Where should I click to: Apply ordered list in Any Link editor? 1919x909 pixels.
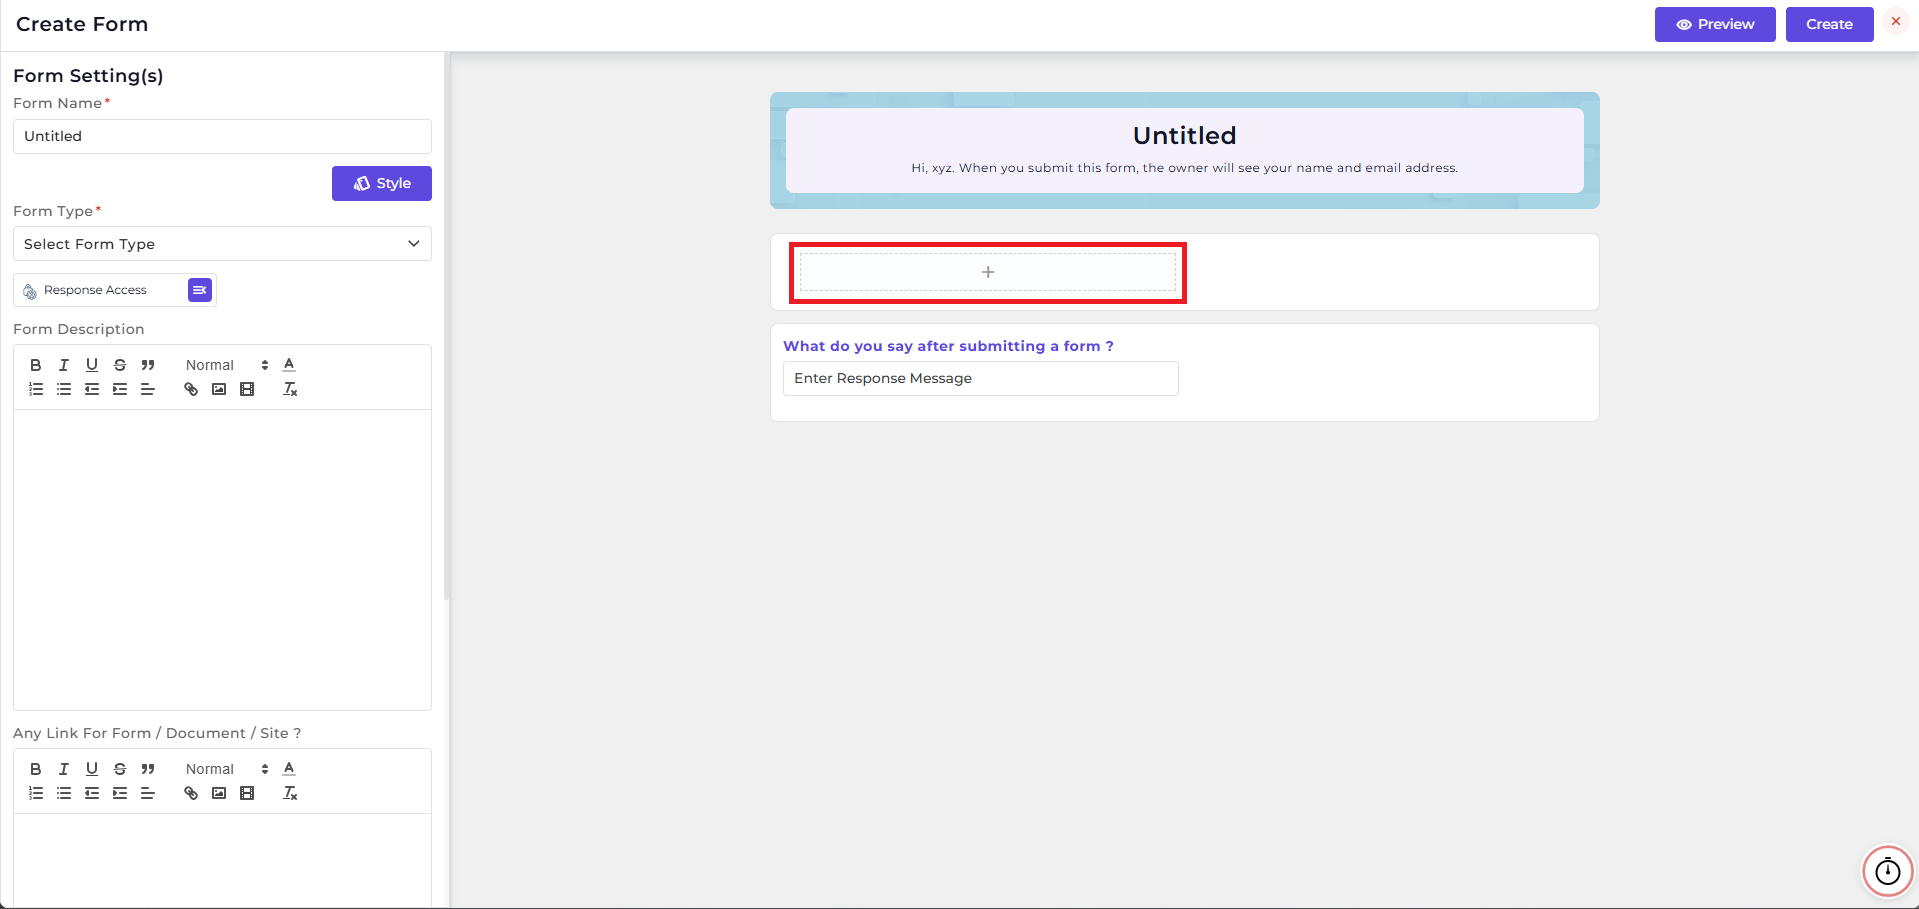pyautogui.click(x=36, y=793)
